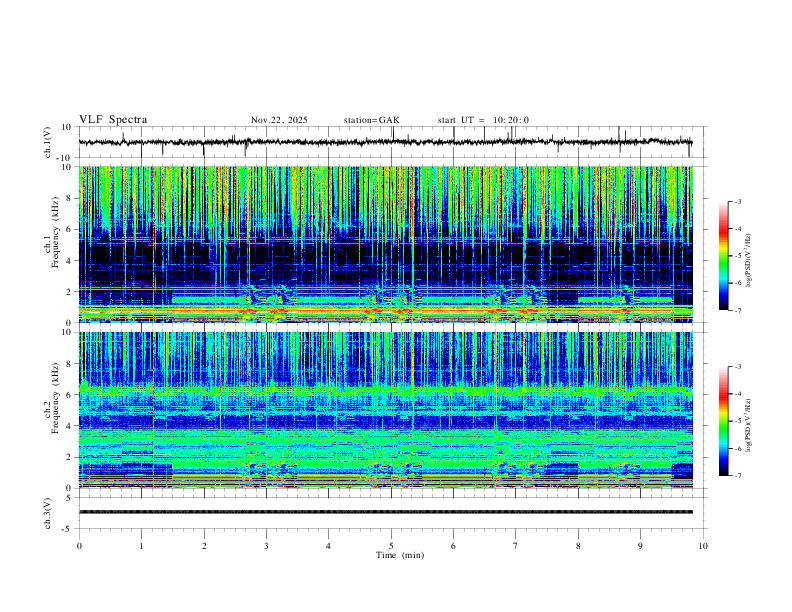Screen dimensions: 792x612
Task: Click the '-7' label on ch.1 color bar
Action: click(737, 310)
